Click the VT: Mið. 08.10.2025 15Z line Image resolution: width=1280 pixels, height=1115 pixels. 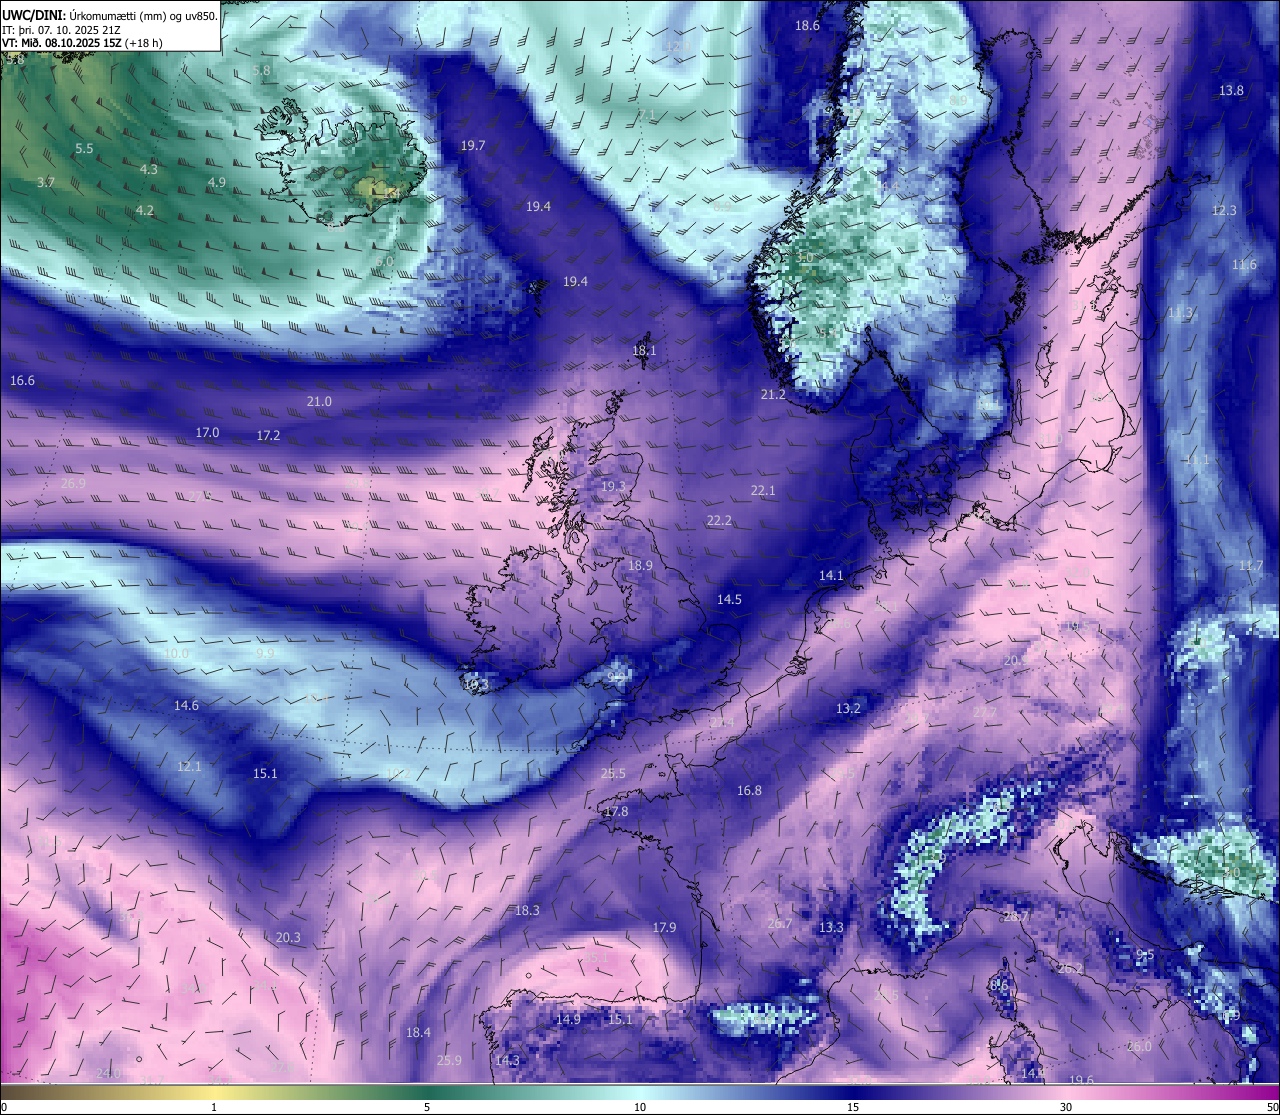(82, 43)
